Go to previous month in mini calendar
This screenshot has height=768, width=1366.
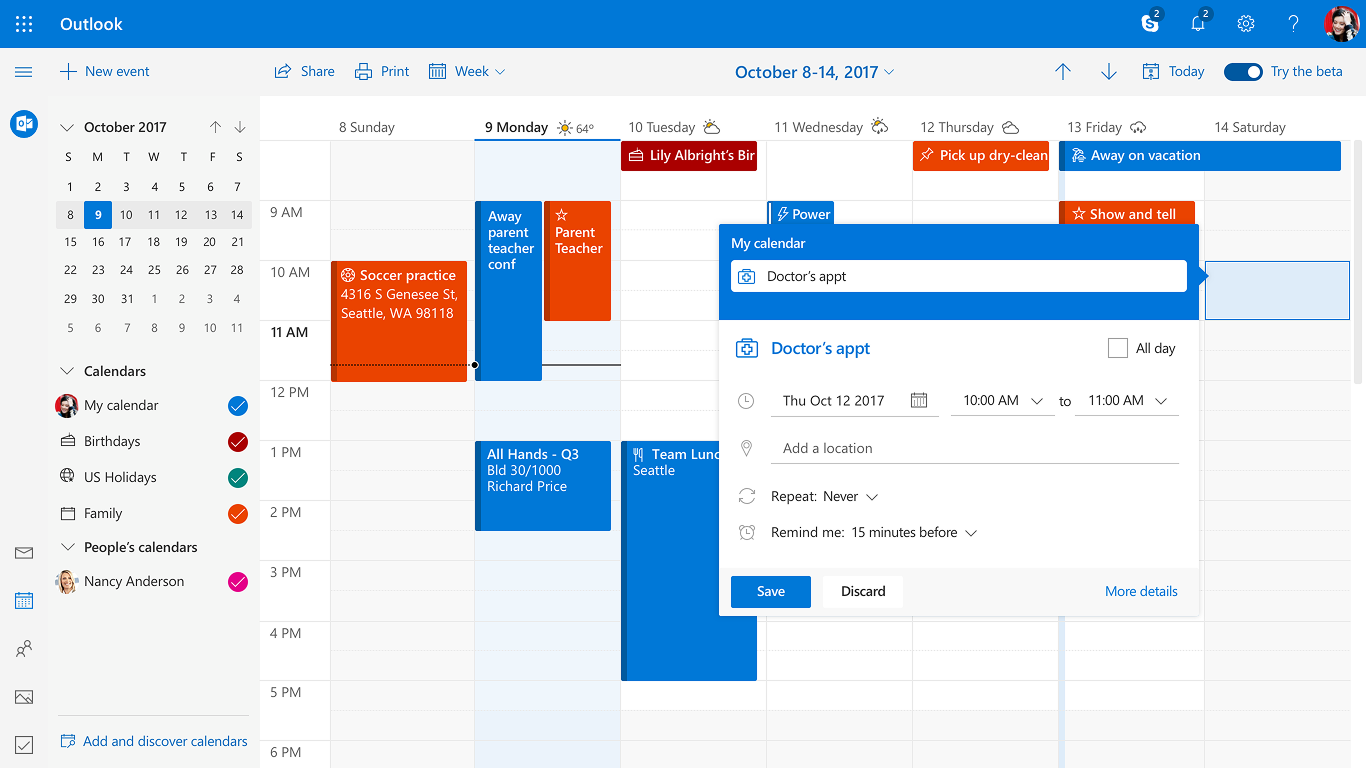[x=215, y=127]
